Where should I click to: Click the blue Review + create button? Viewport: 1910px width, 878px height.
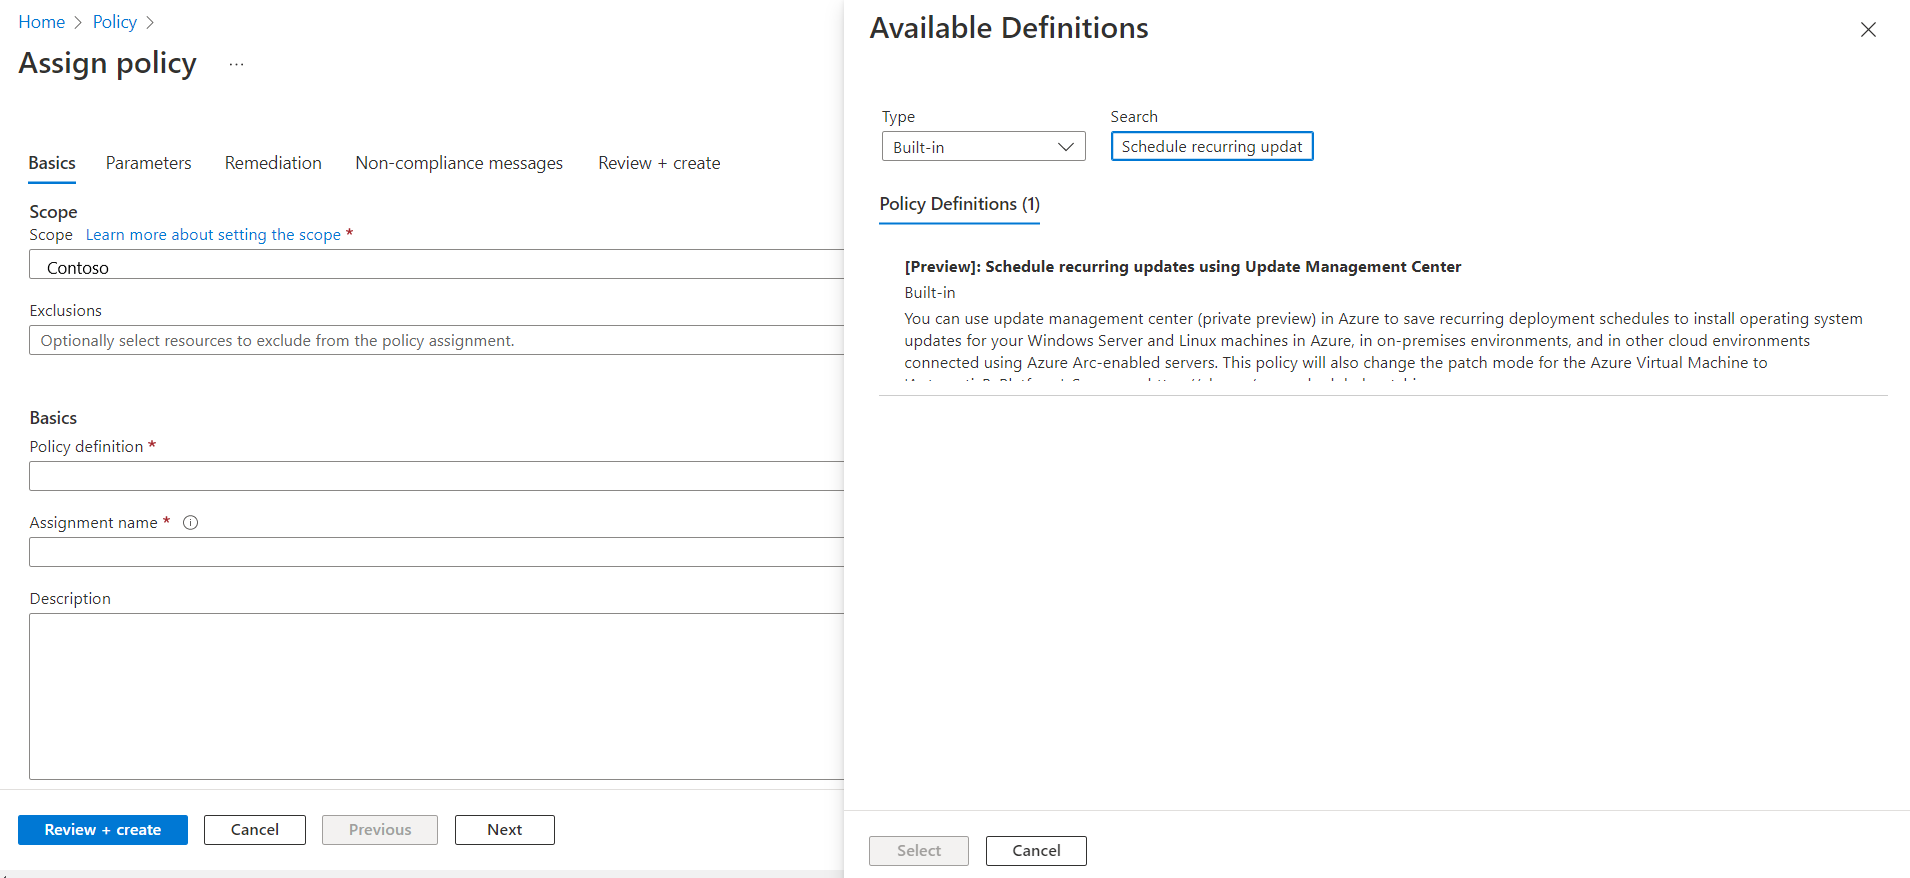pyautogui.click(x=103, y=830)
